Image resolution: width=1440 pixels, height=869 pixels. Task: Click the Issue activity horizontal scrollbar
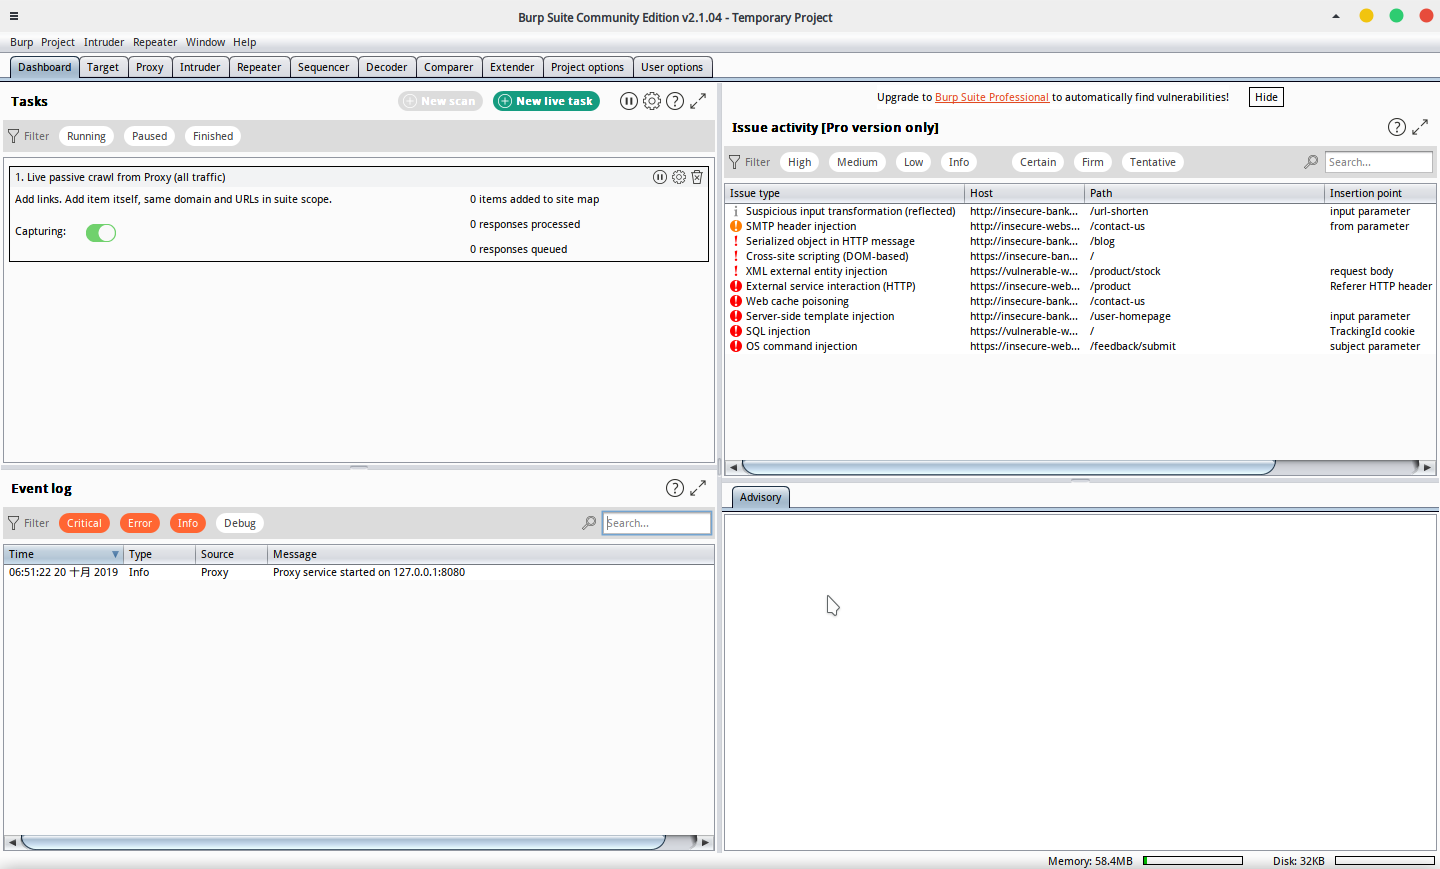pos(1008,467)
